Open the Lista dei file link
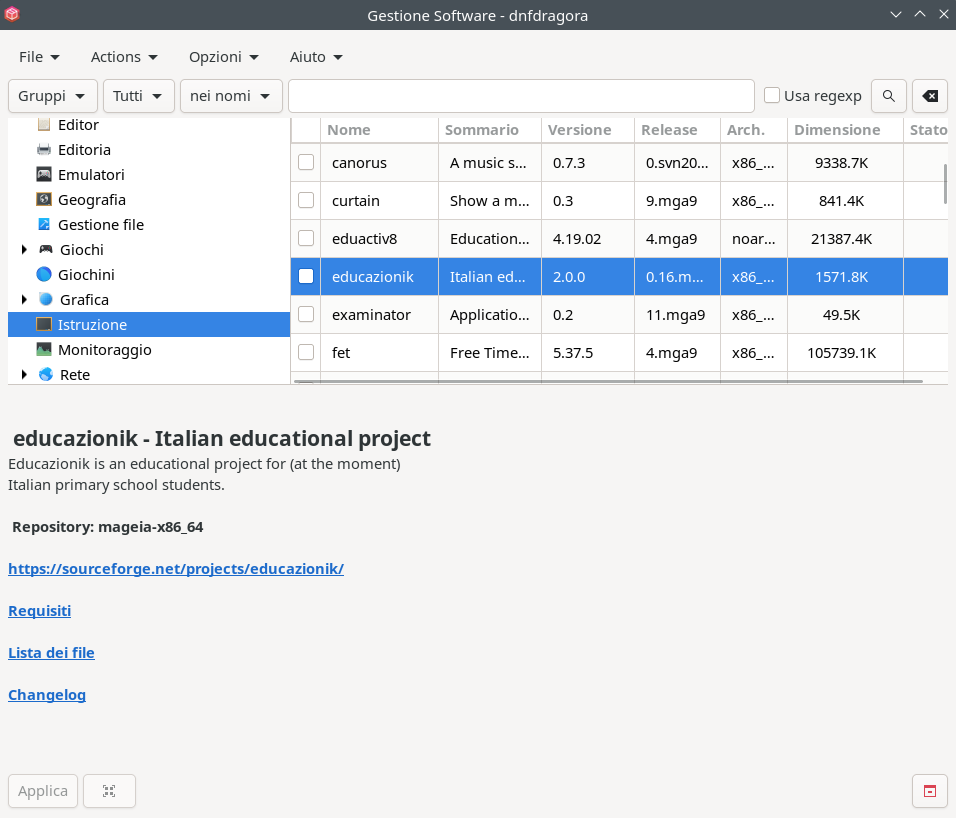956x818 pixels. click(x=51, y=653)
